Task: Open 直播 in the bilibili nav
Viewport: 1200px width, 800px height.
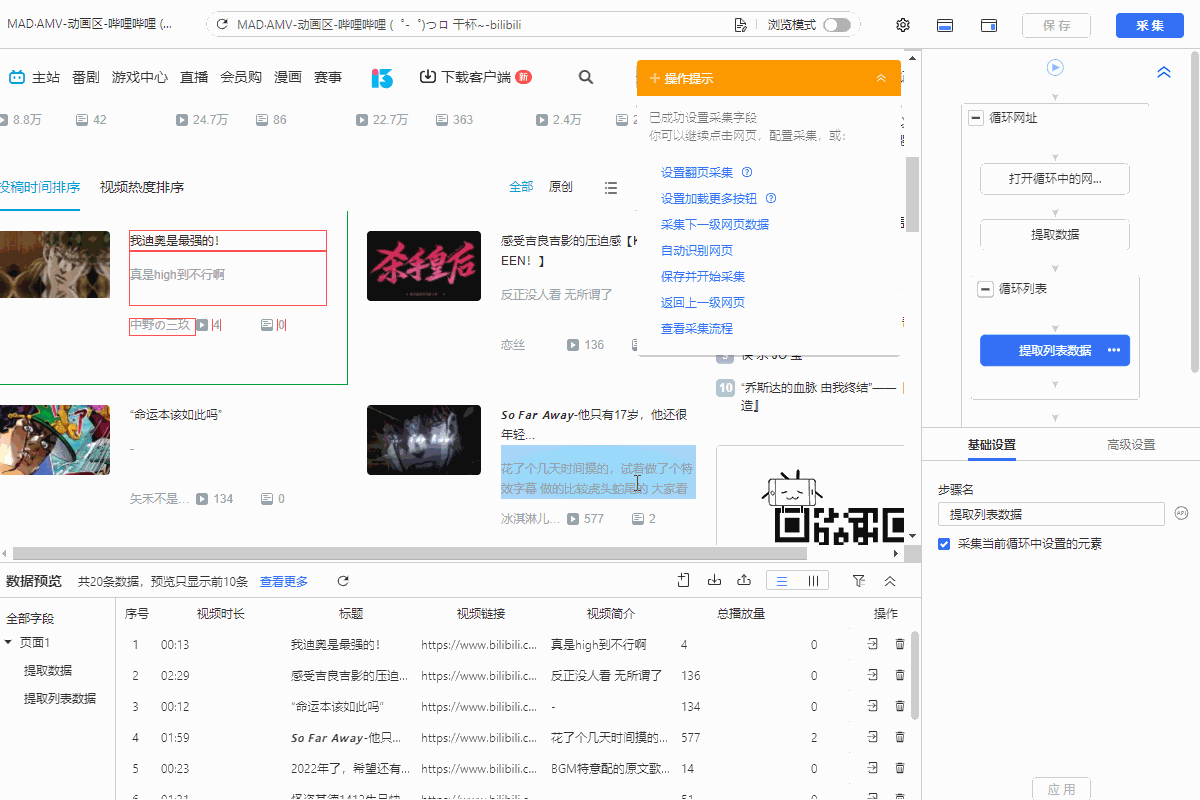Action: tap(194, 77)
